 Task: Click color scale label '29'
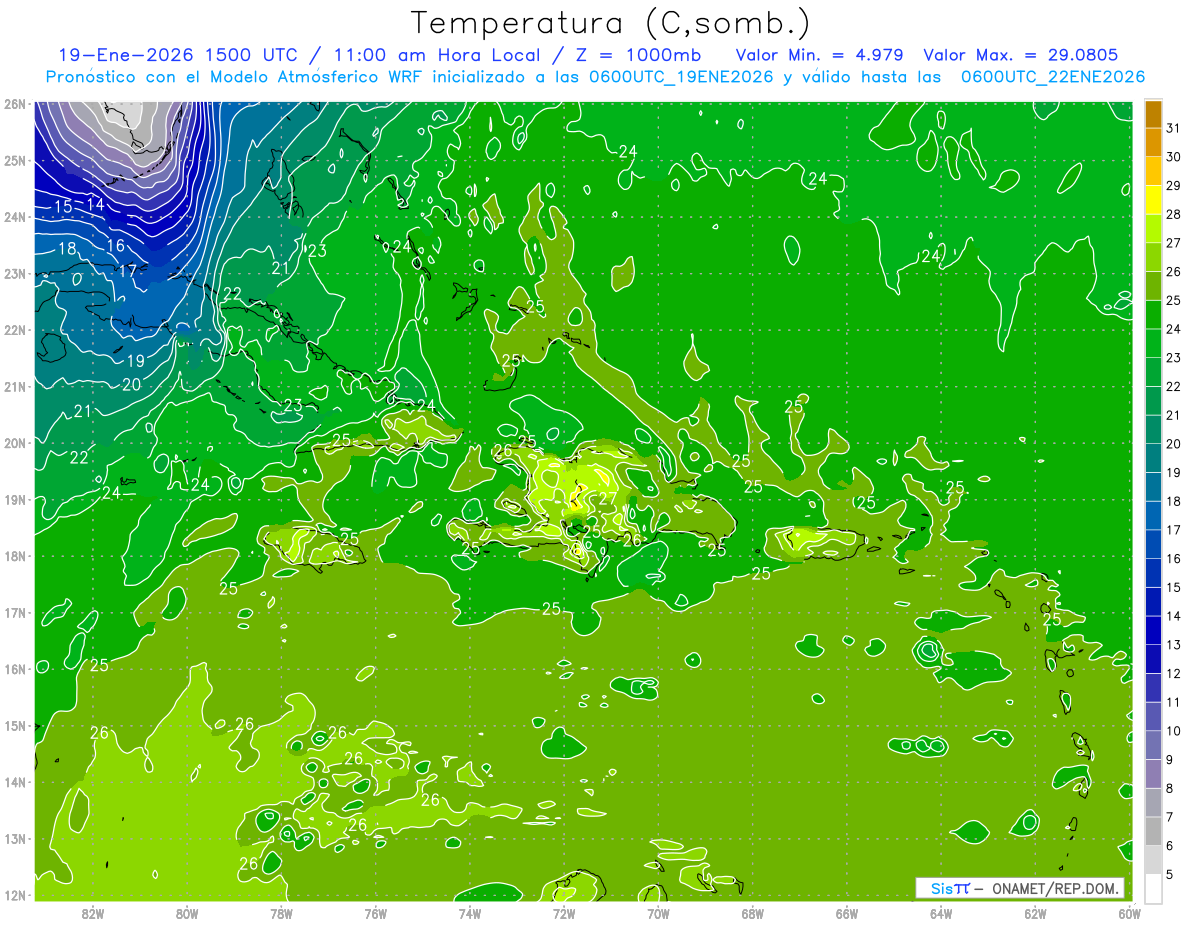point(1174,186)
